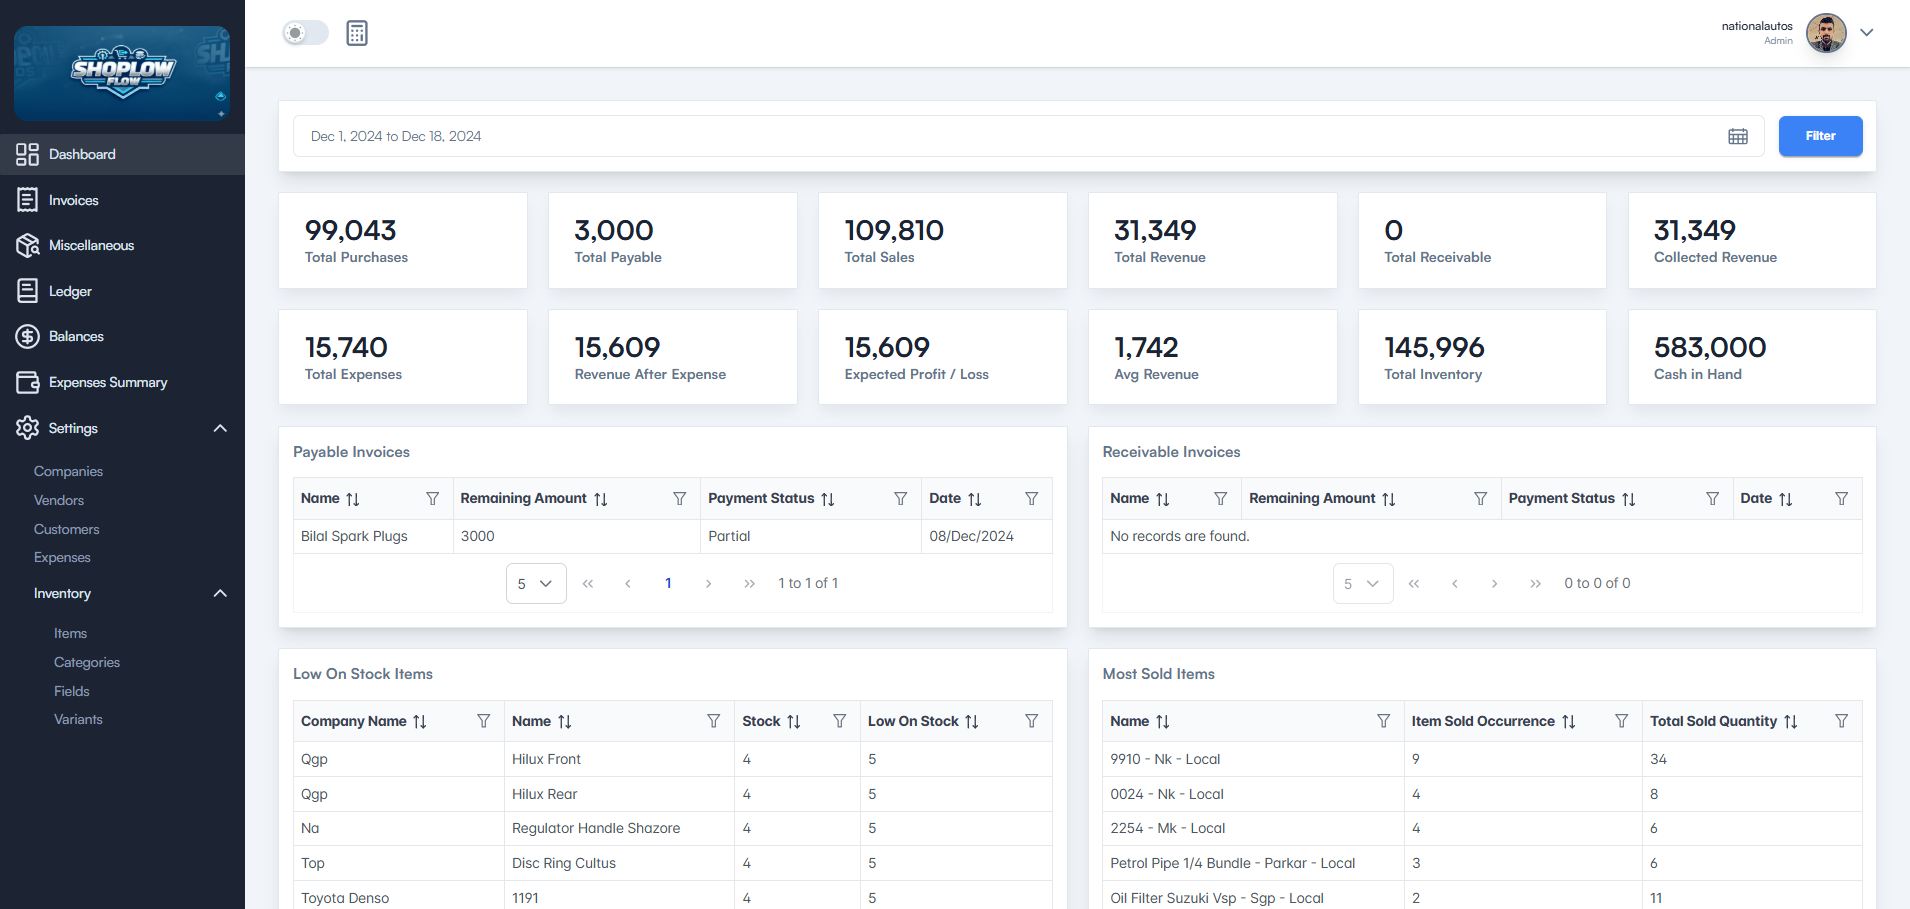Open the user account menu for nationalautos
This screenshot has width=1910, height=909.
pyautogui.click(x=1866, y=33)
